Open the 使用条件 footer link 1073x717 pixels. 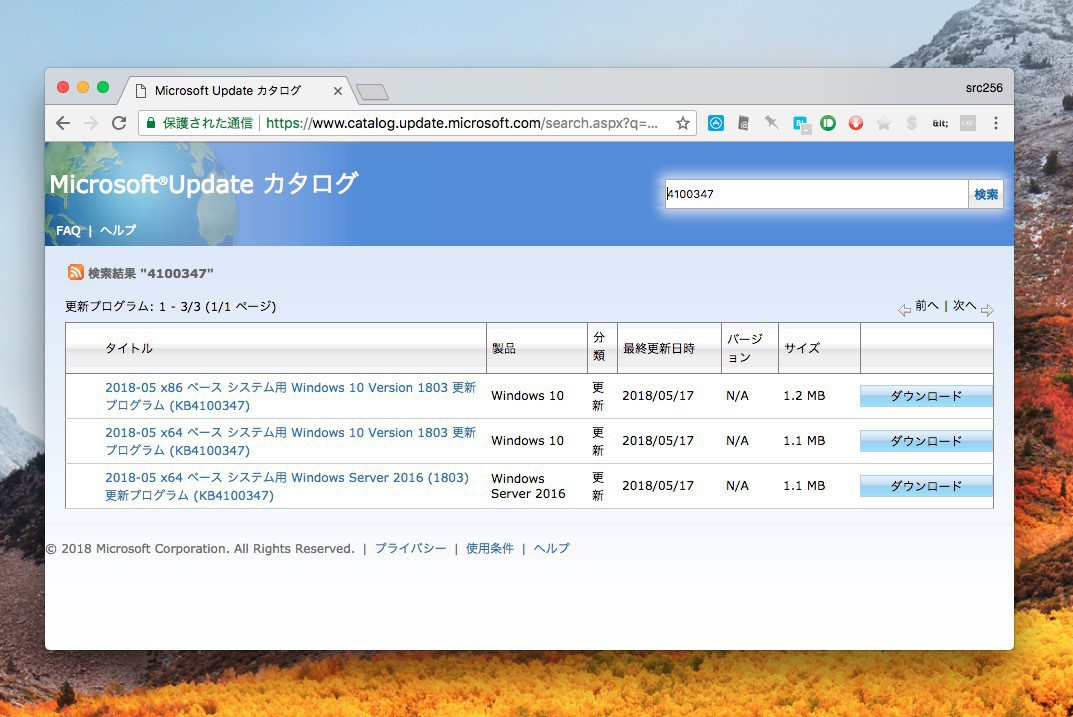pyautogui.click(x=489, y=548)
